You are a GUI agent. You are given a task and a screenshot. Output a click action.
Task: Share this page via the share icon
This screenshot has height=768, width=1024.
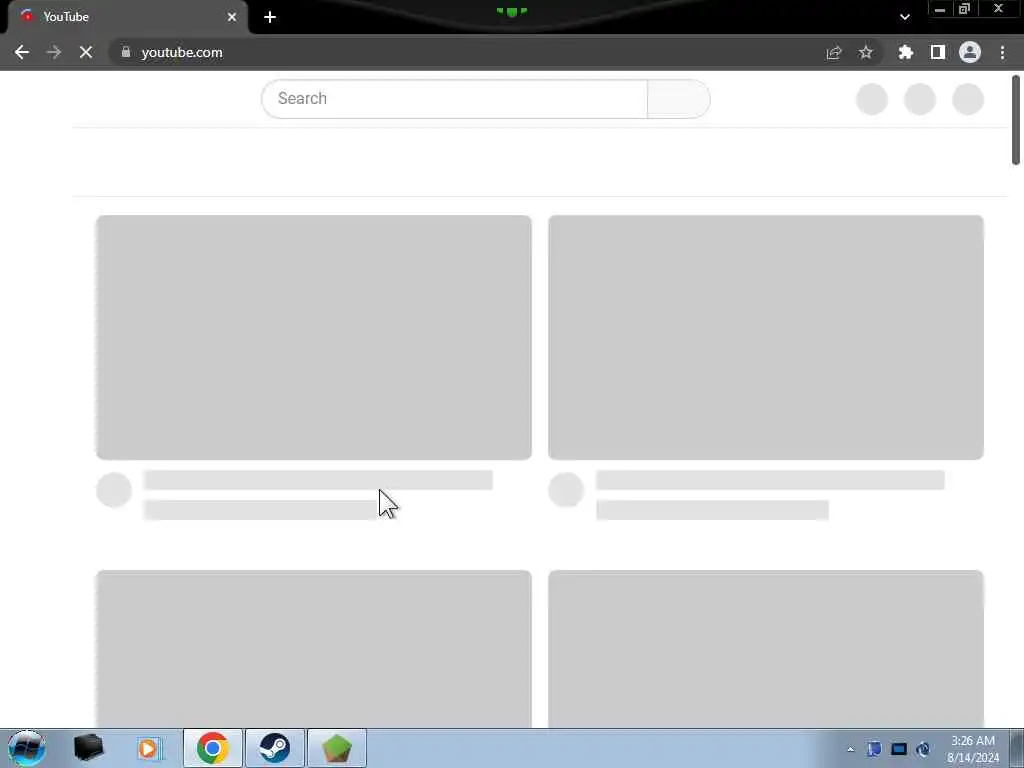[x=834, y=53]
